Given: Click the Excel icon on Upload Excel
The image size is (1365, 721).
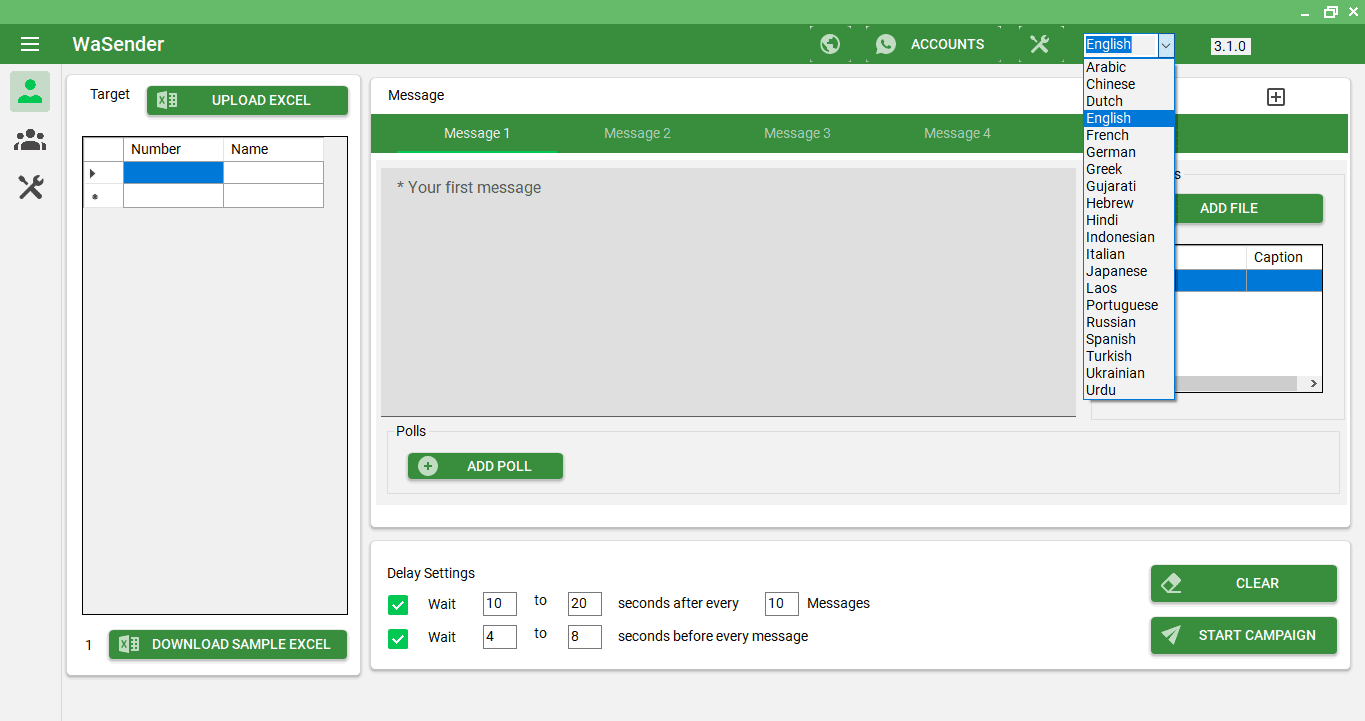Looking at the screenshot, I should pos(168,100).
